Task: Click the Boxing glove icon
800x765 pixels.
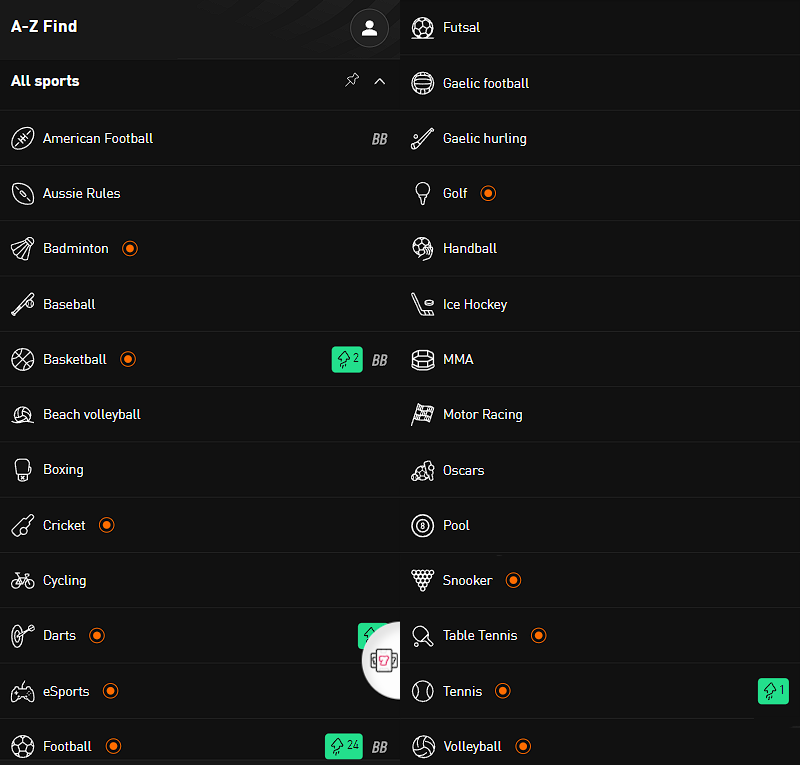Action: coord(22,470)
